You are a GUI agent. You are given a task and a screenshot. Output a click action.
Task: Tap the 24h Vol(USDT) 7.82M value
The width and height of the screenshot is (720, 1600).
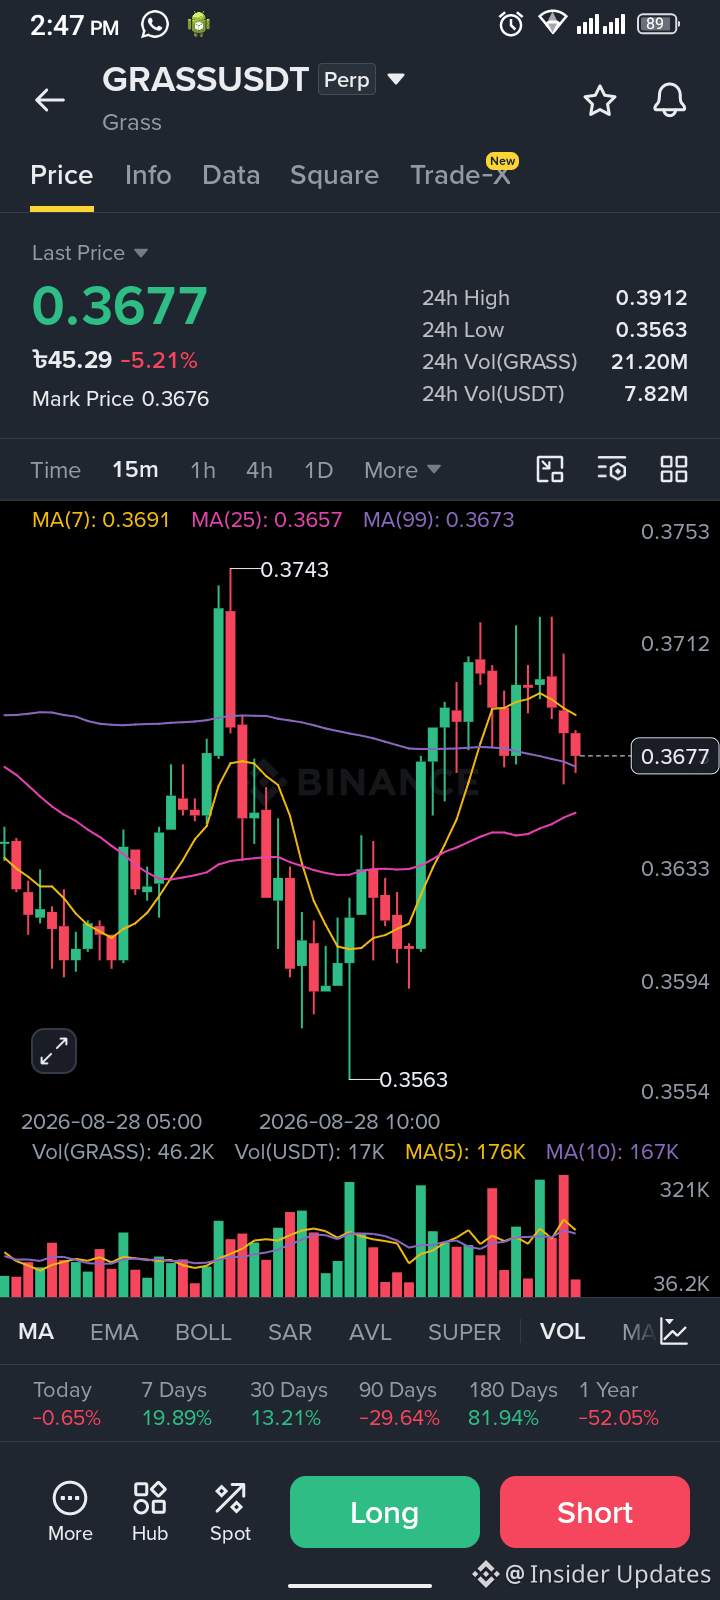pyautogui.click(x=656, y=394)
